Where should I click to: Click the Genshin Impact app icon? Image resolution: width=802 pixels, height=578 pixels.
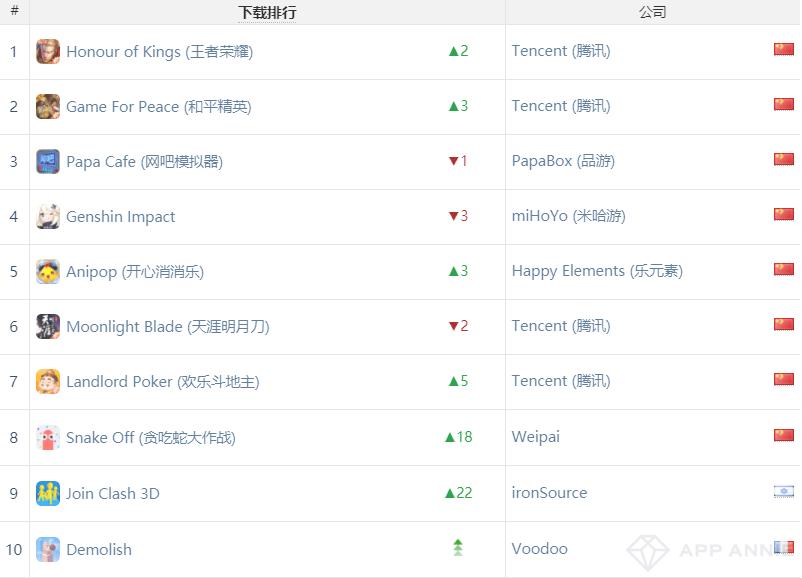pyautogui.click(x=48, y=216)
